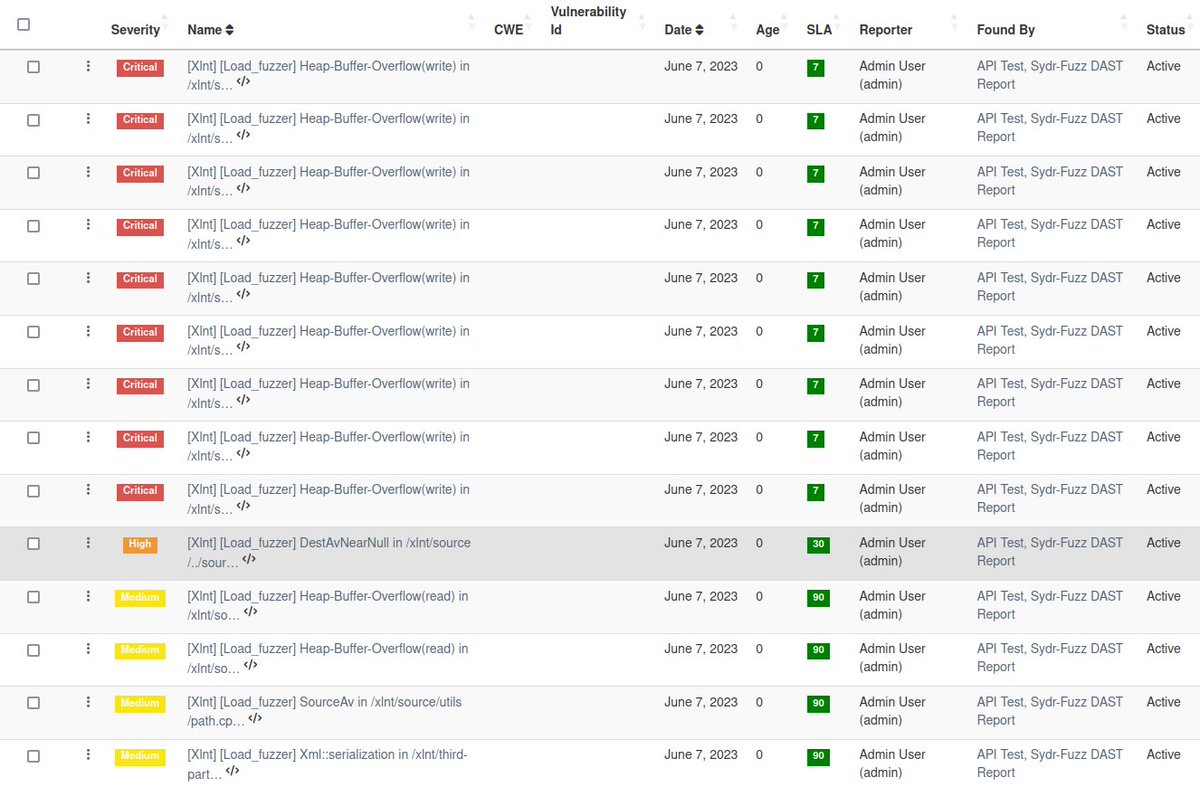Sort findings by Date column
This screenshot has height=787, width=1200.
tap(684, 30)
